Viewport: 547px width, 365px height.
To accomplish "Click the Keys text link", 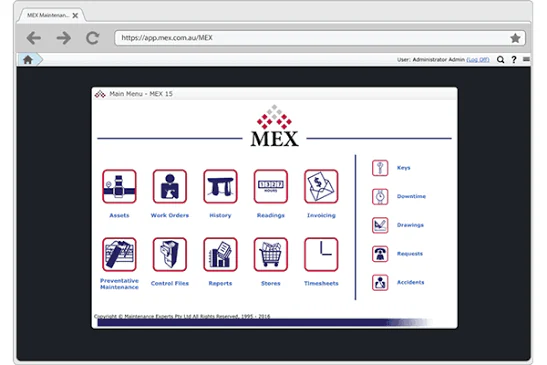I will coord(404,168).
